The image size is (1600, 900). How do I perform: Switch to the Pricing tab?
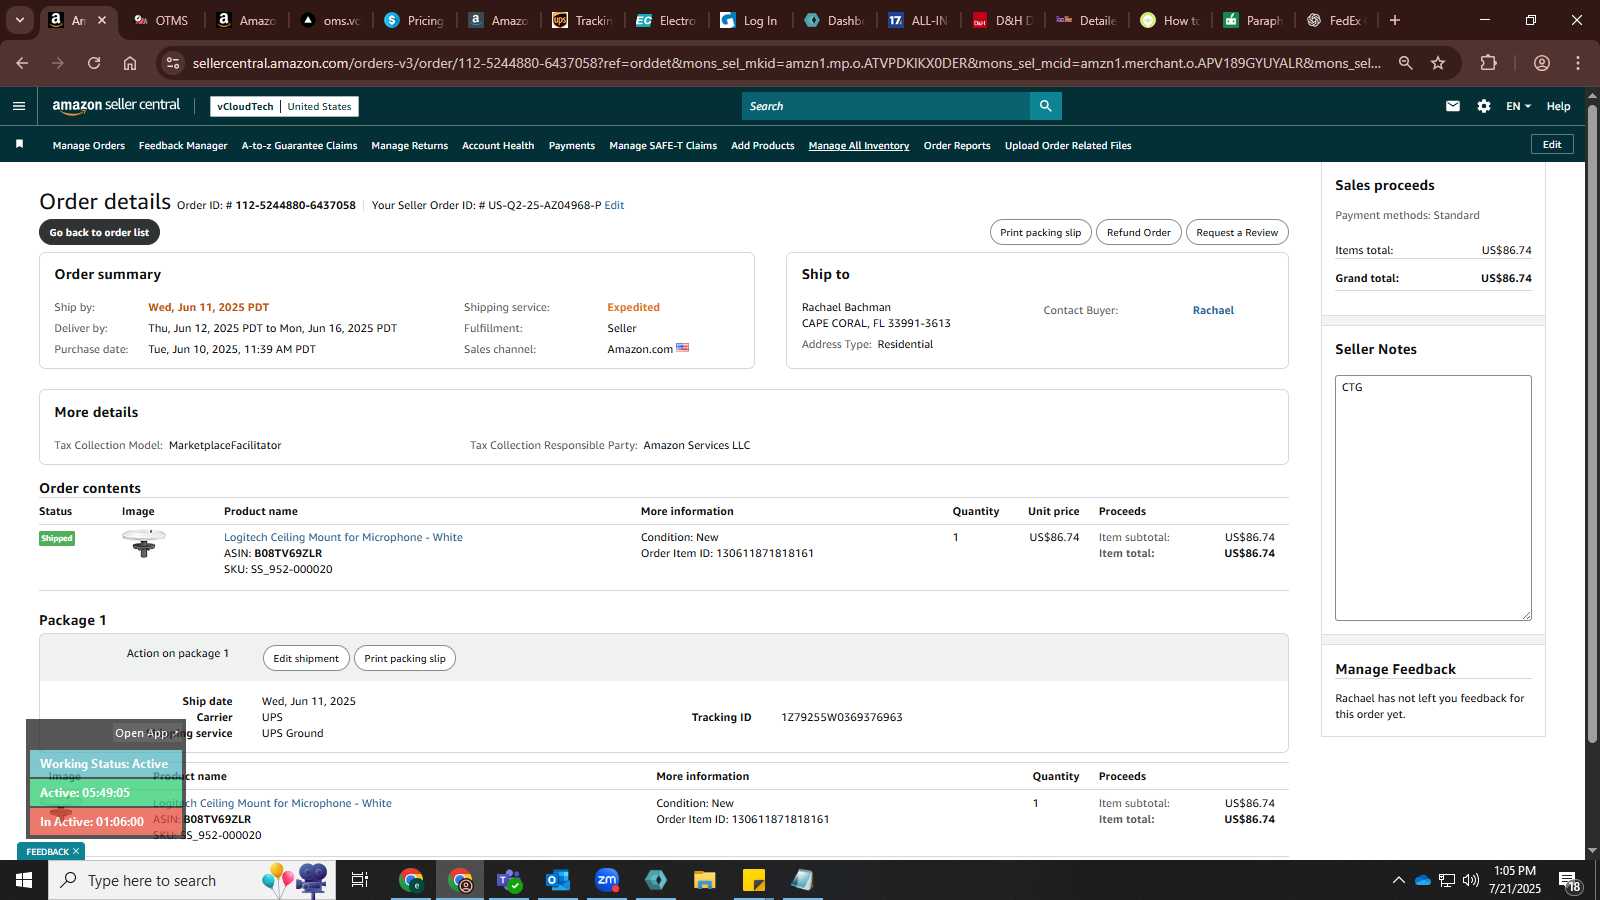[x=414, y=20]
